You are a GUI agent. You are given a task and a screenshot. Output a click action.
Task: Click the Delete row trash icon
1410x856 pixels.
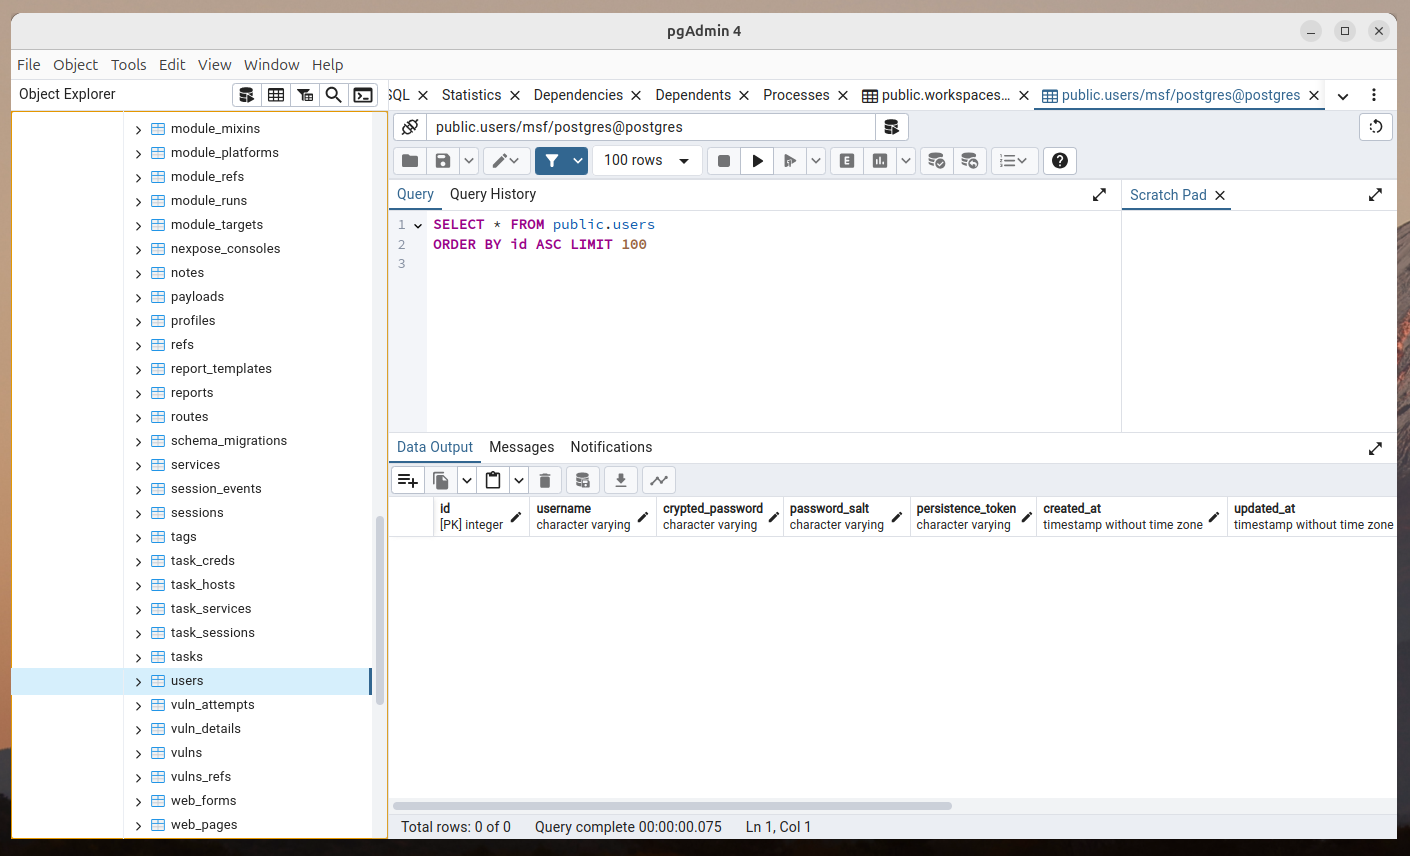pos(545,481)
